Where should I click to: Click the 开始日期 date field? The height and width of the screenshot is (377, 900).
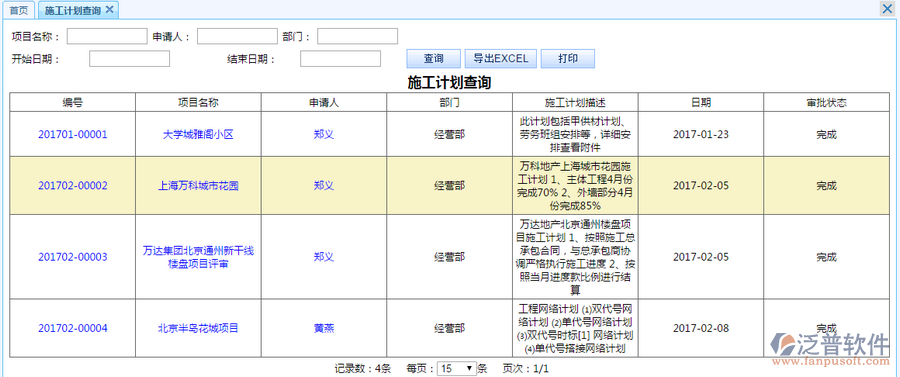[x=129, y=59]
